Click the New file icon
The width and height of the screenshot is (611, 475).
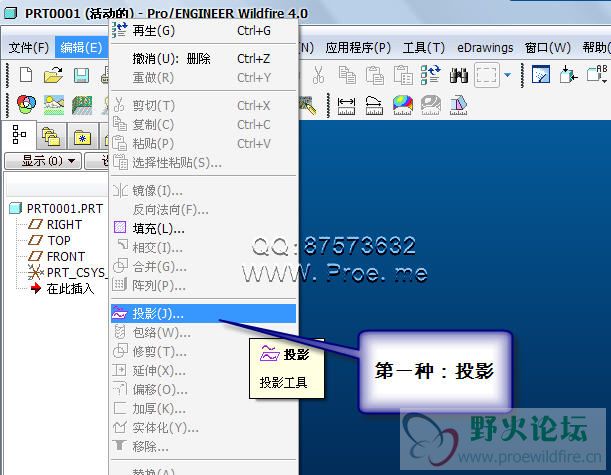point(26,75)
